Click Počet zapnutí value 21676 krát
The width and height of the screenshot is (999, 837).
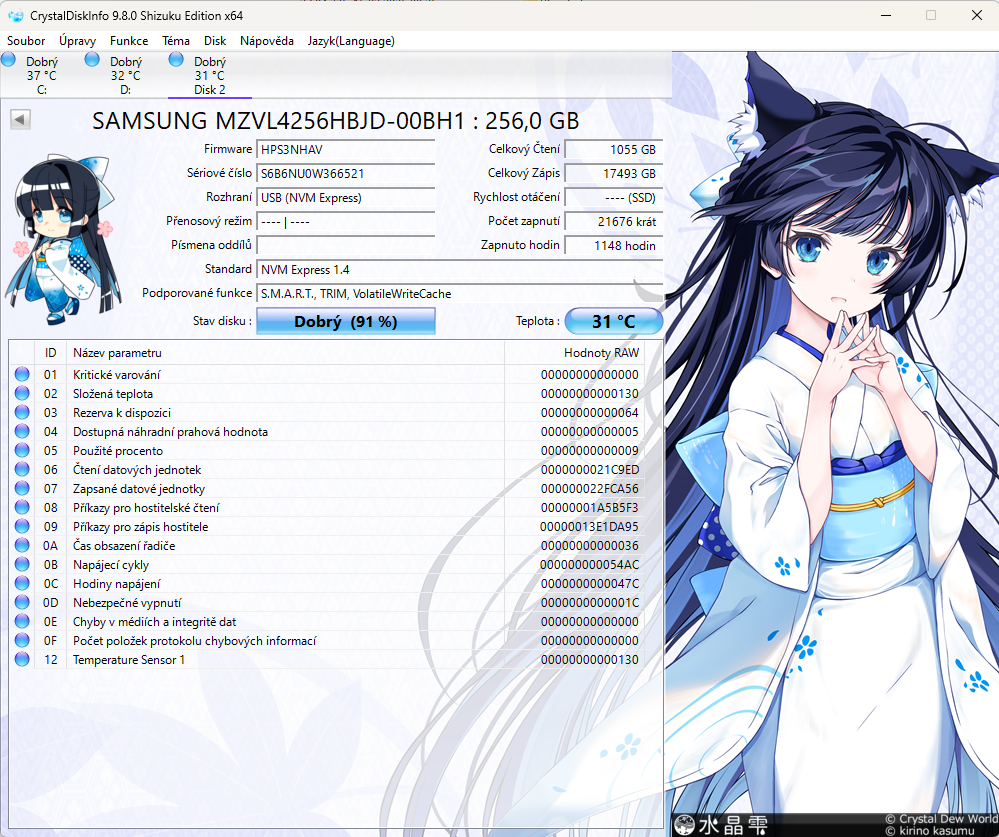tap(614, 222)
